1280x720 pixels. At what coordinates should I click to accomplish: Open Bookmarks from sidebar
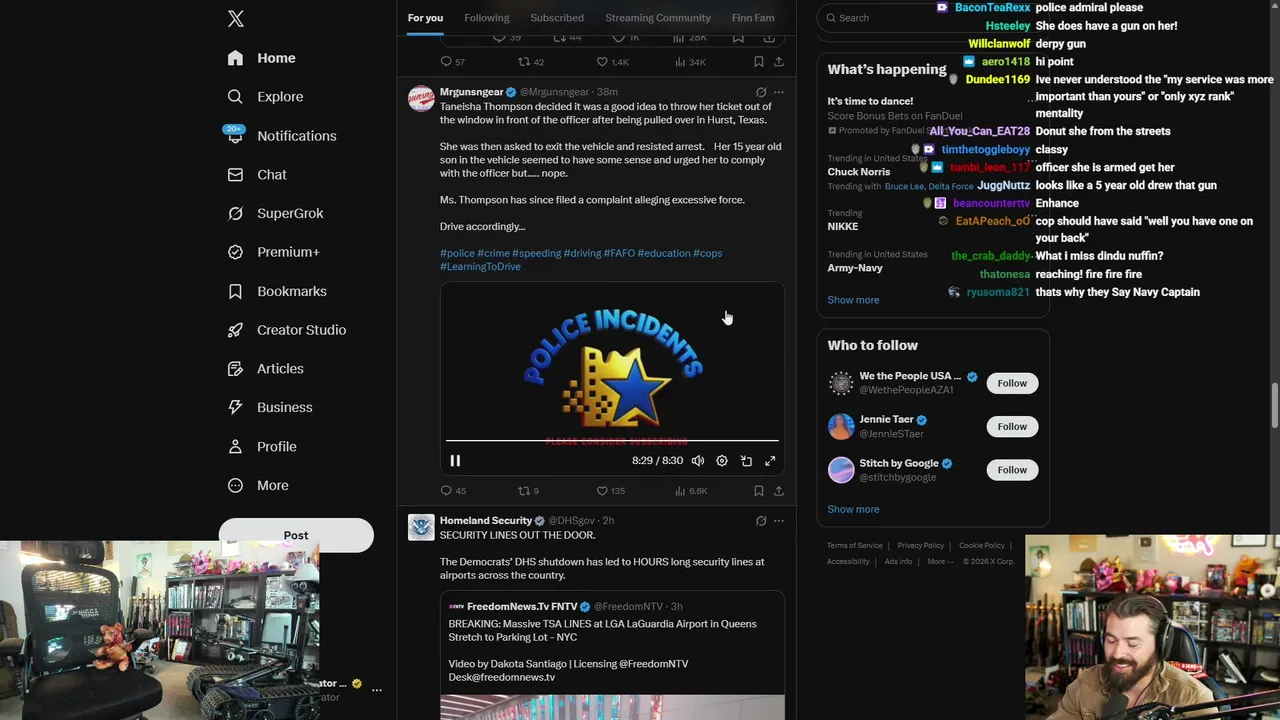276,291
